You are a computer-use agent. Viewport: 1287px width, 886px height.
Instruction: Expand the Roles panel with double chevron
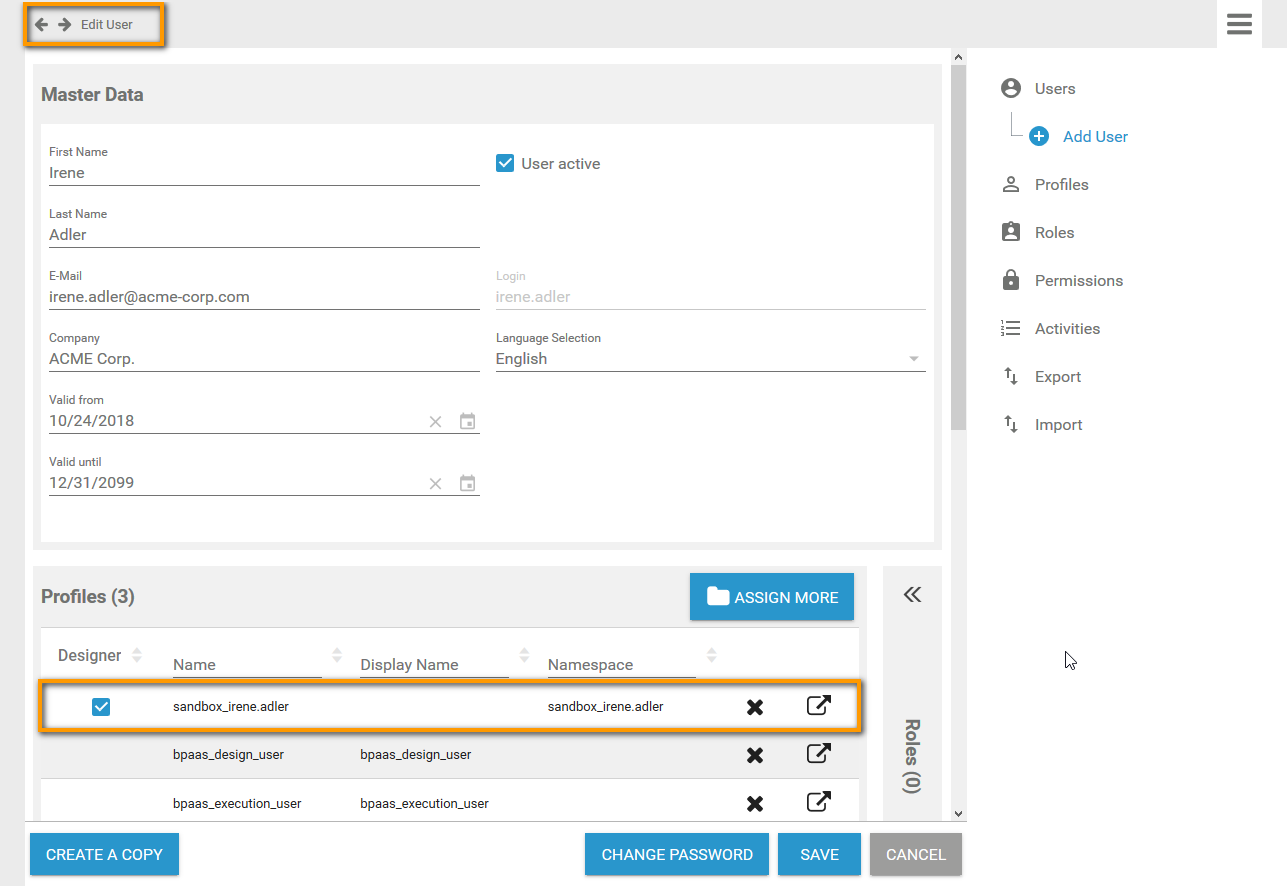(x=912, y=595)
